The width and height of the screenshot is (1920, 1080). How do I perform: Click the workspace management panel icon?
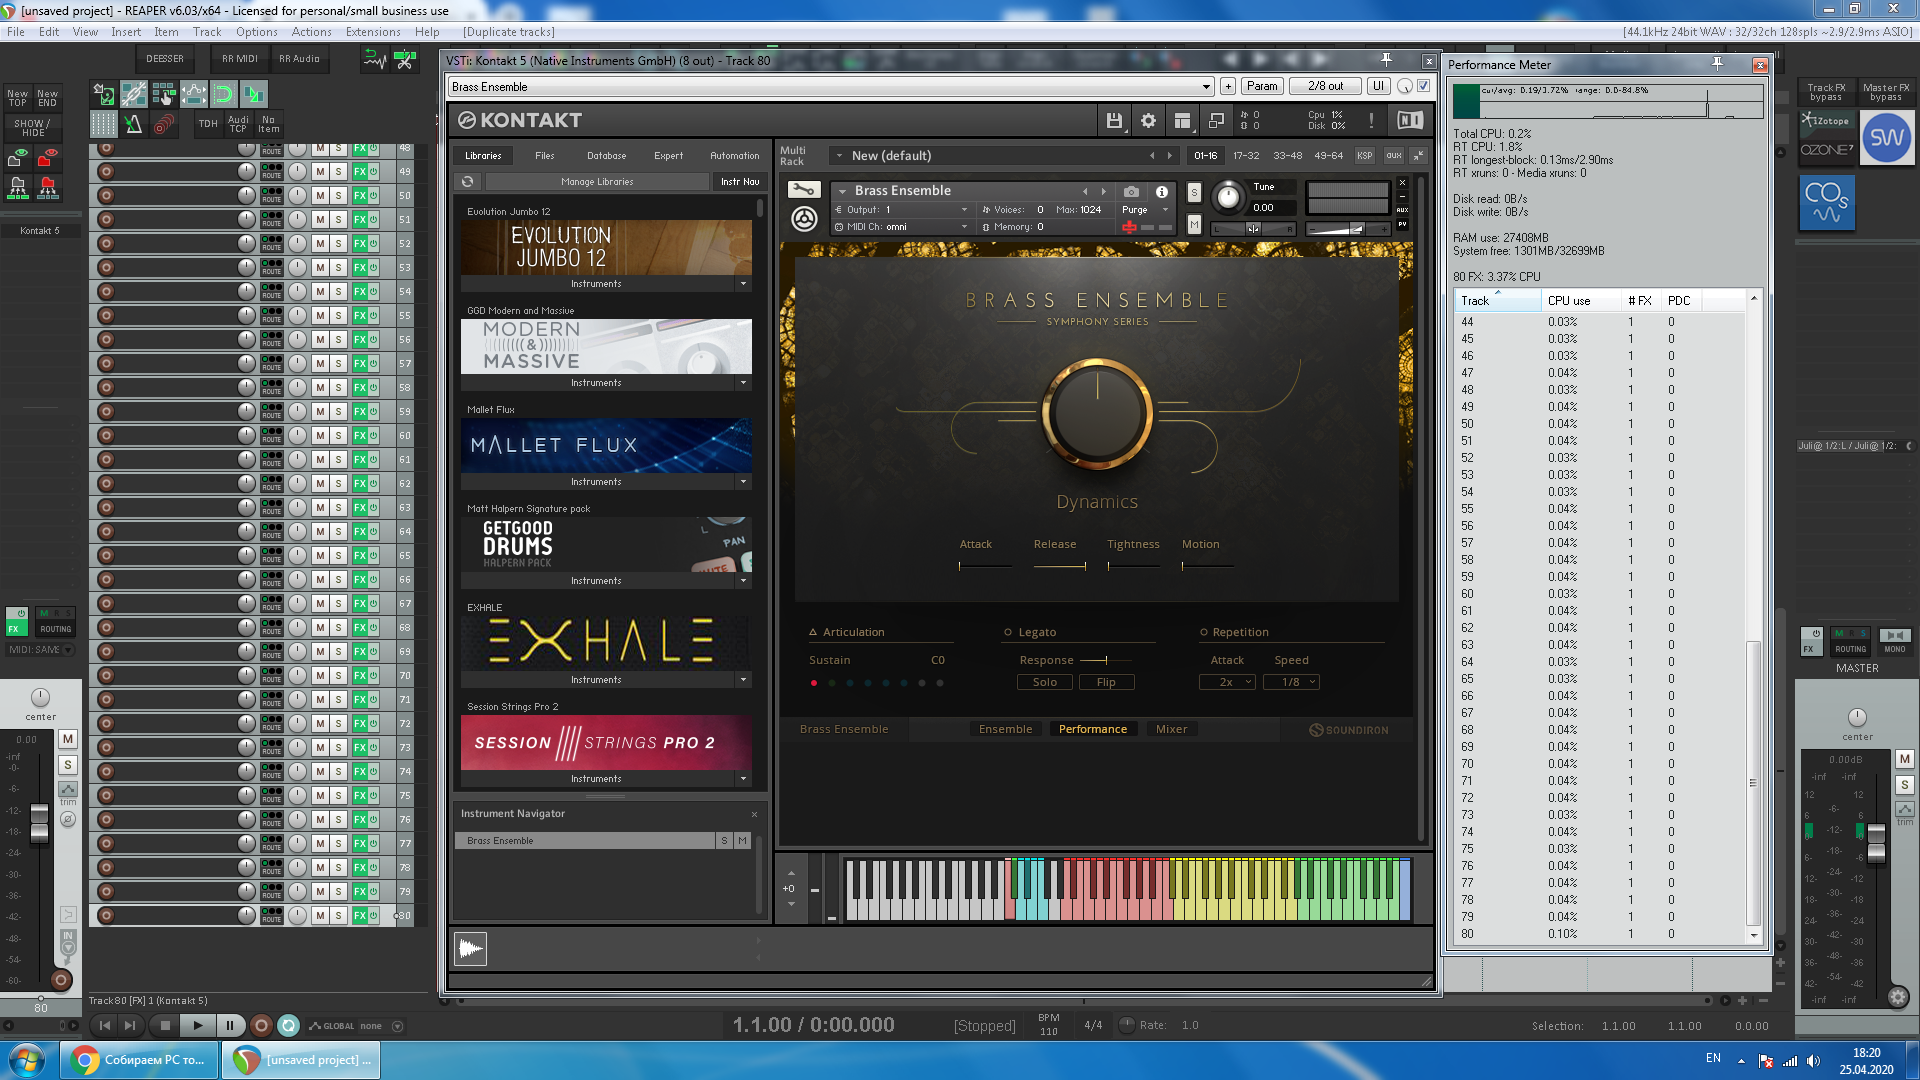1182,121
